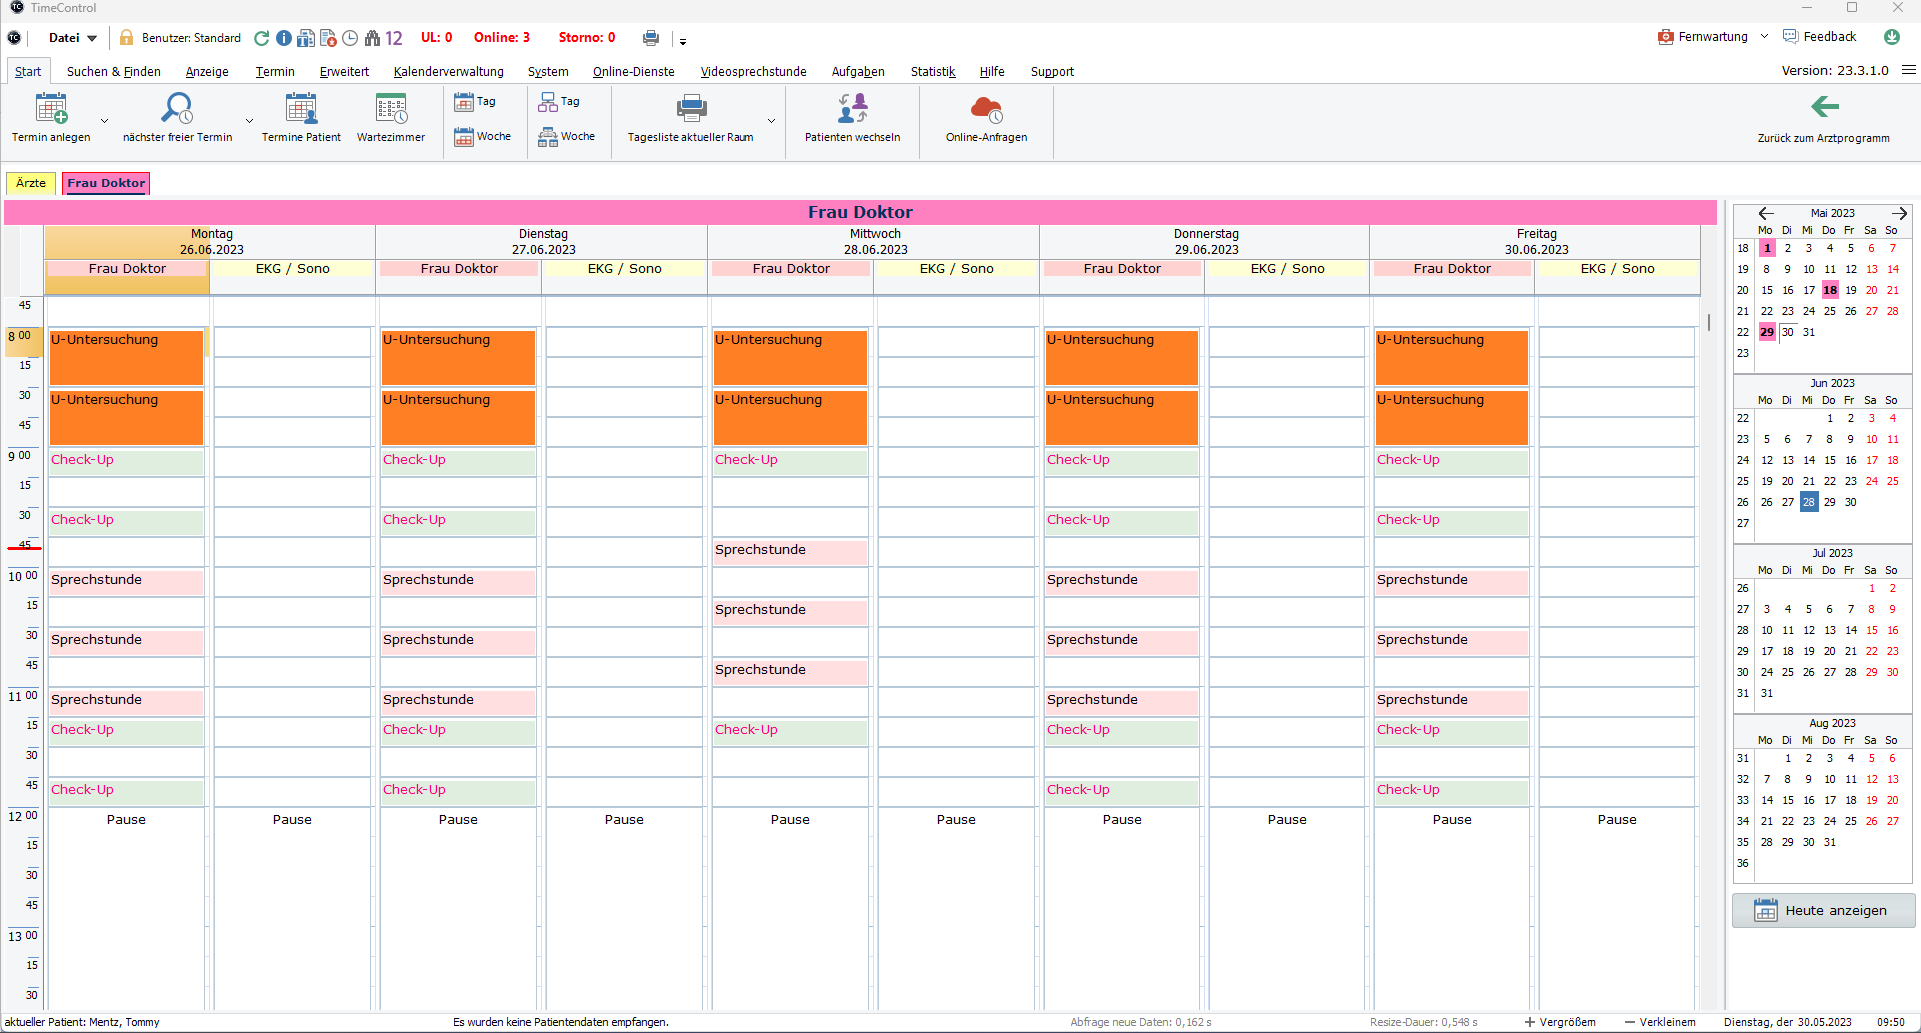Click the Patienten wechseln icon
Image resolution: width=1921 pixels, height=1033 pixels.
pos(852,108)
